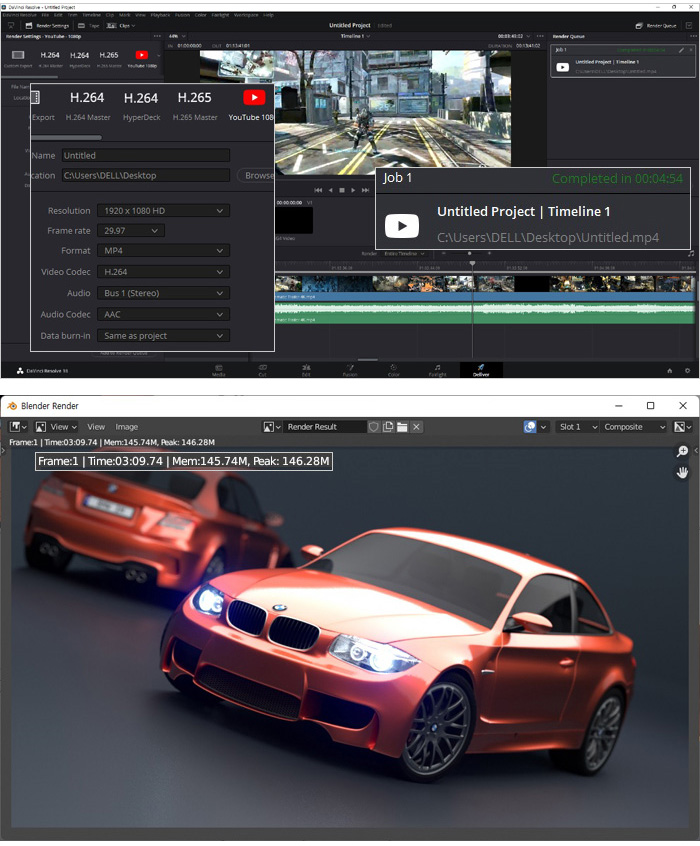Open the Slot 1 dropdown in Blender
700x846 pixels.
click(577, 427)
